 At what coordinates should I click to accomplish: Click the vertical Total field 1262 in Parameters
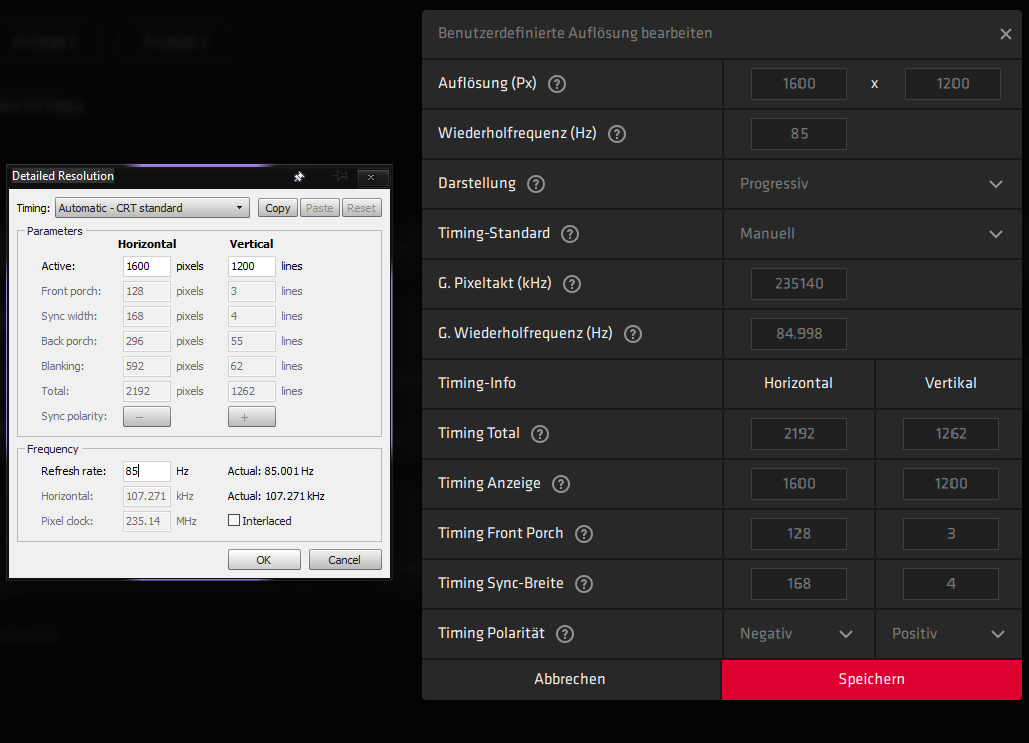pyautogui.click(x=252, y=391)
